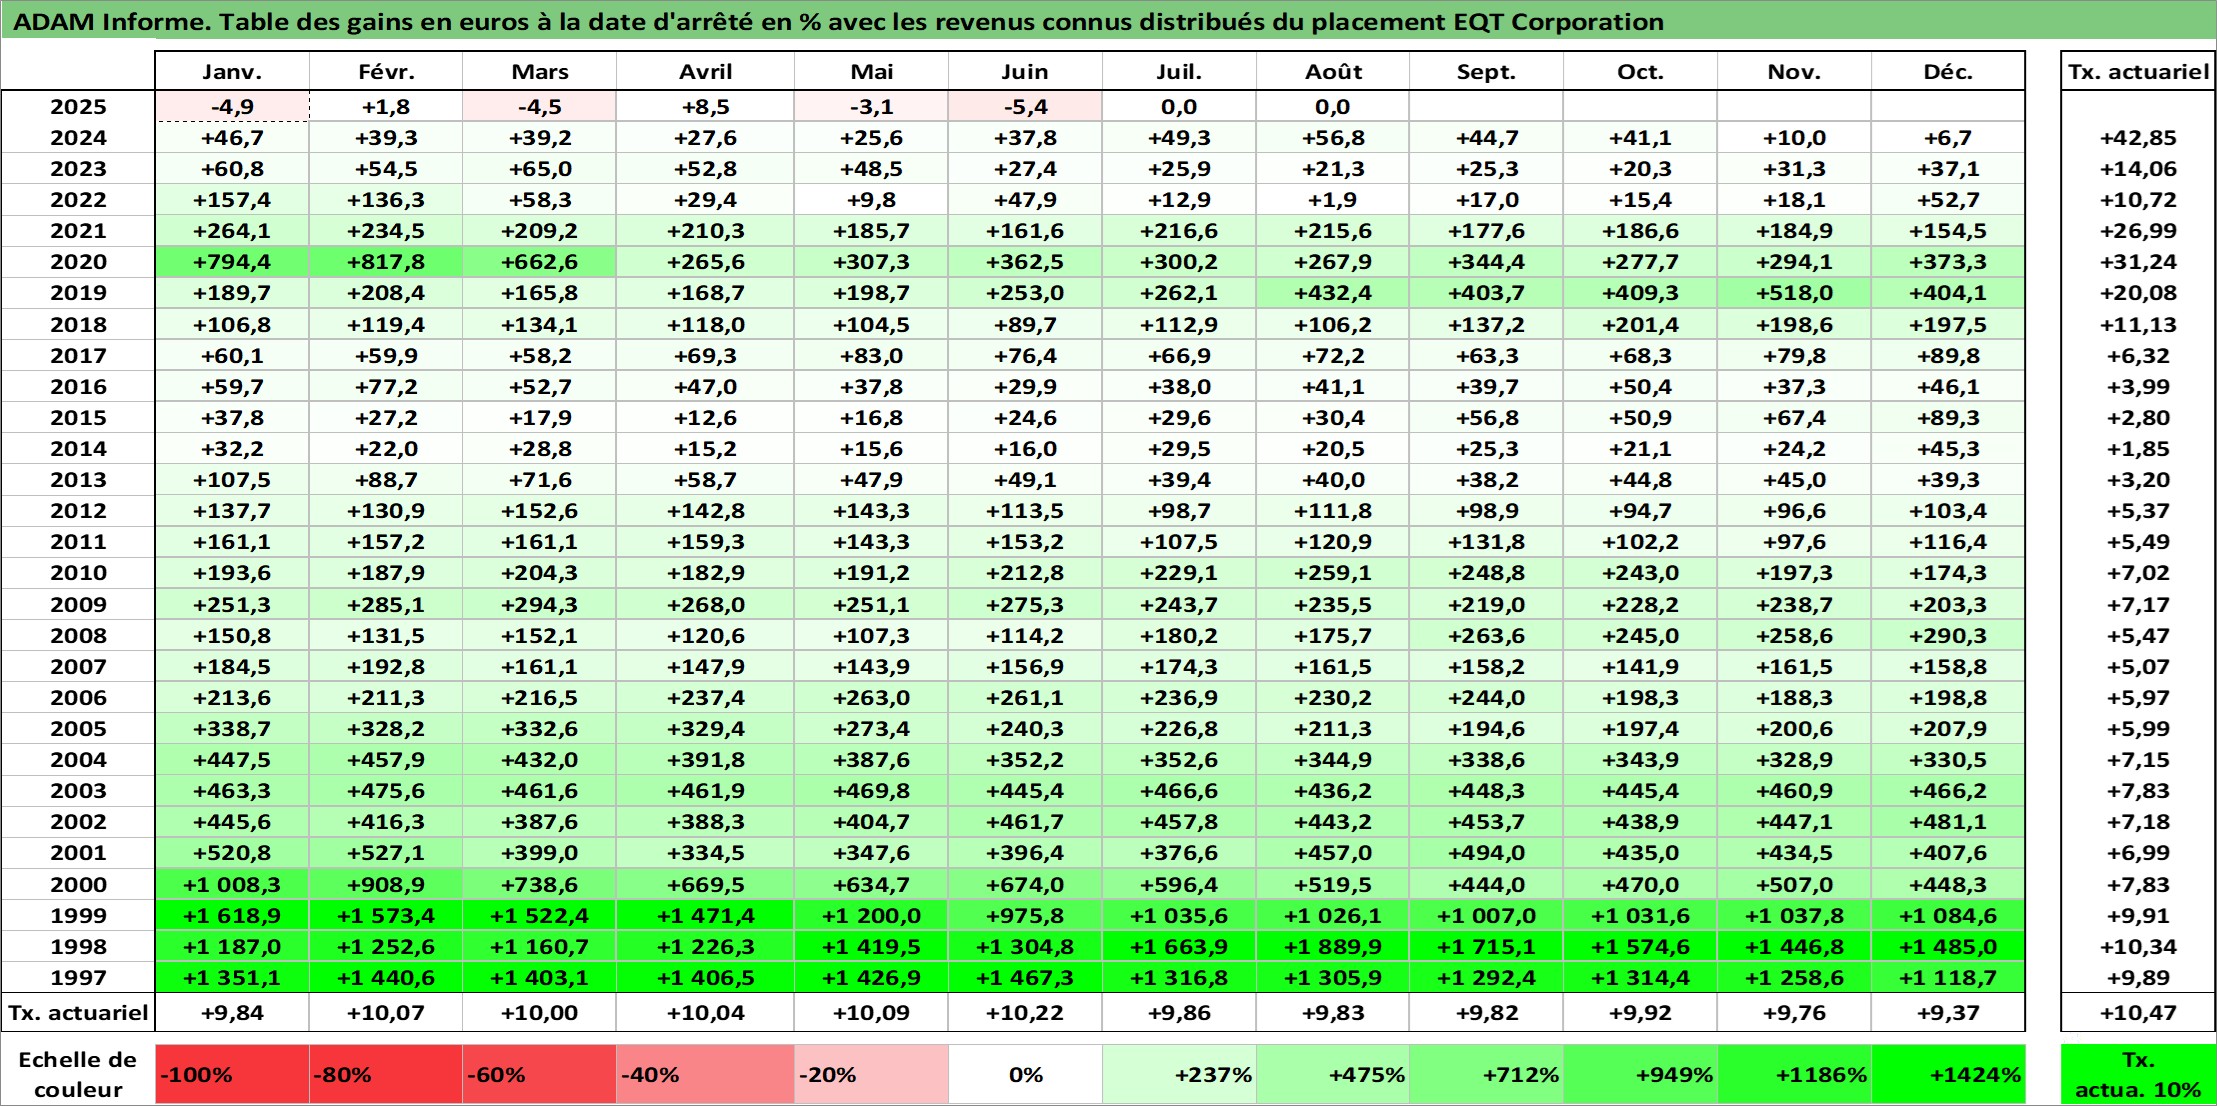This screenshot has width=2217, height=1106.
Task: Click cell -4,9 for January 2025
Action: 232,107
